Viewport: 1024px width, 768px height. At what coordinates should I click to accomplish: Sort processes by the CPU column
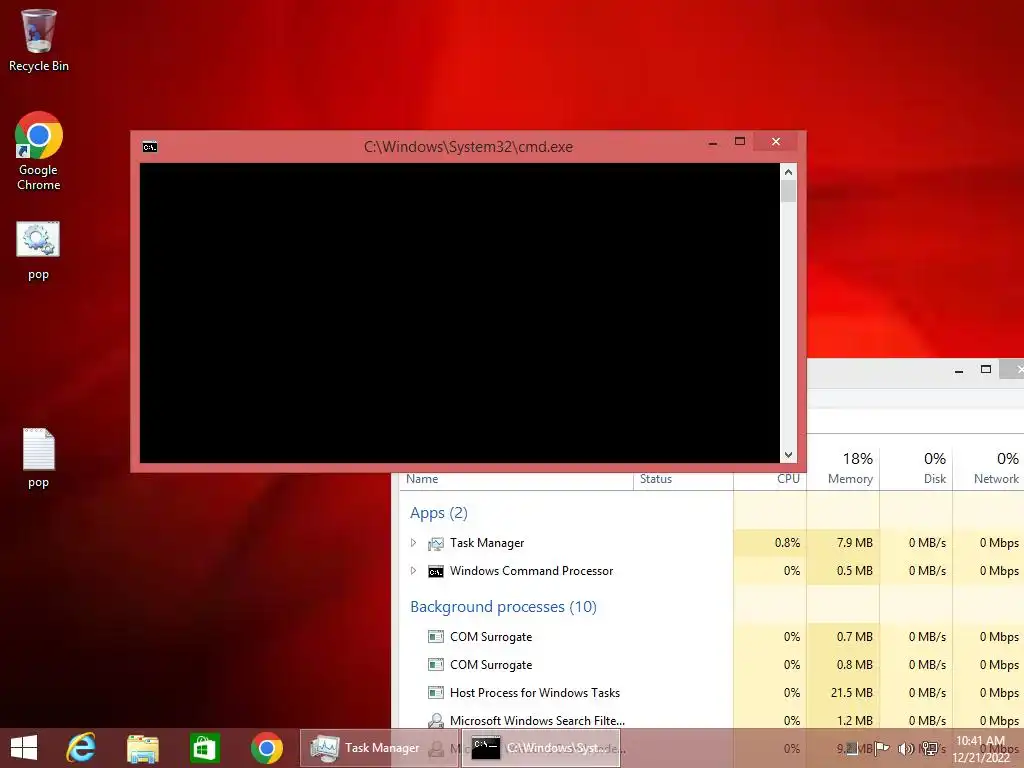tap(770, 479)
